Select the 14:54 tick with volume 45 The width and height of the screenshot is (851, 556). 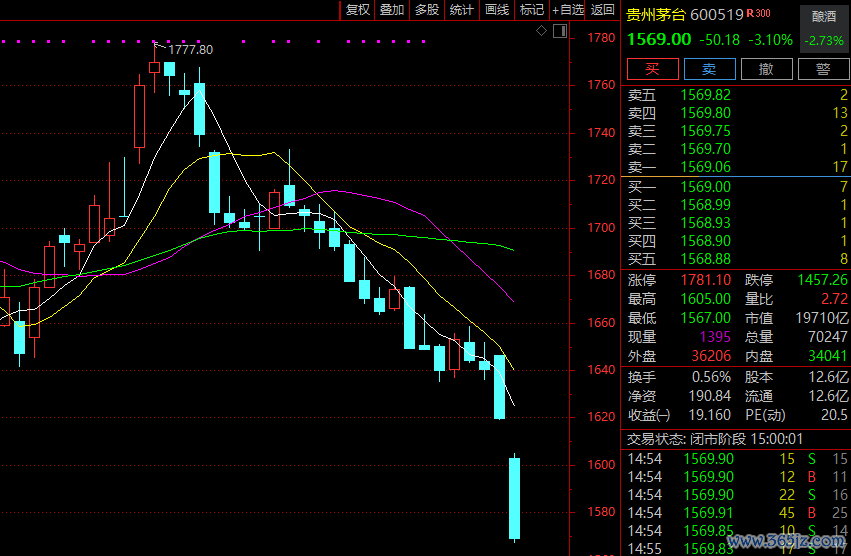pyautogui.click(x=738, y=513)
